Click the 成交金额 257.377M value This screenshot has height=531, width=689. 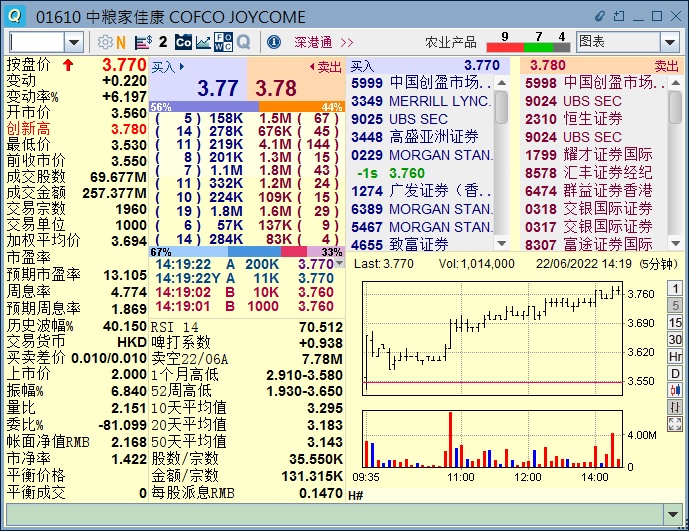114,193
